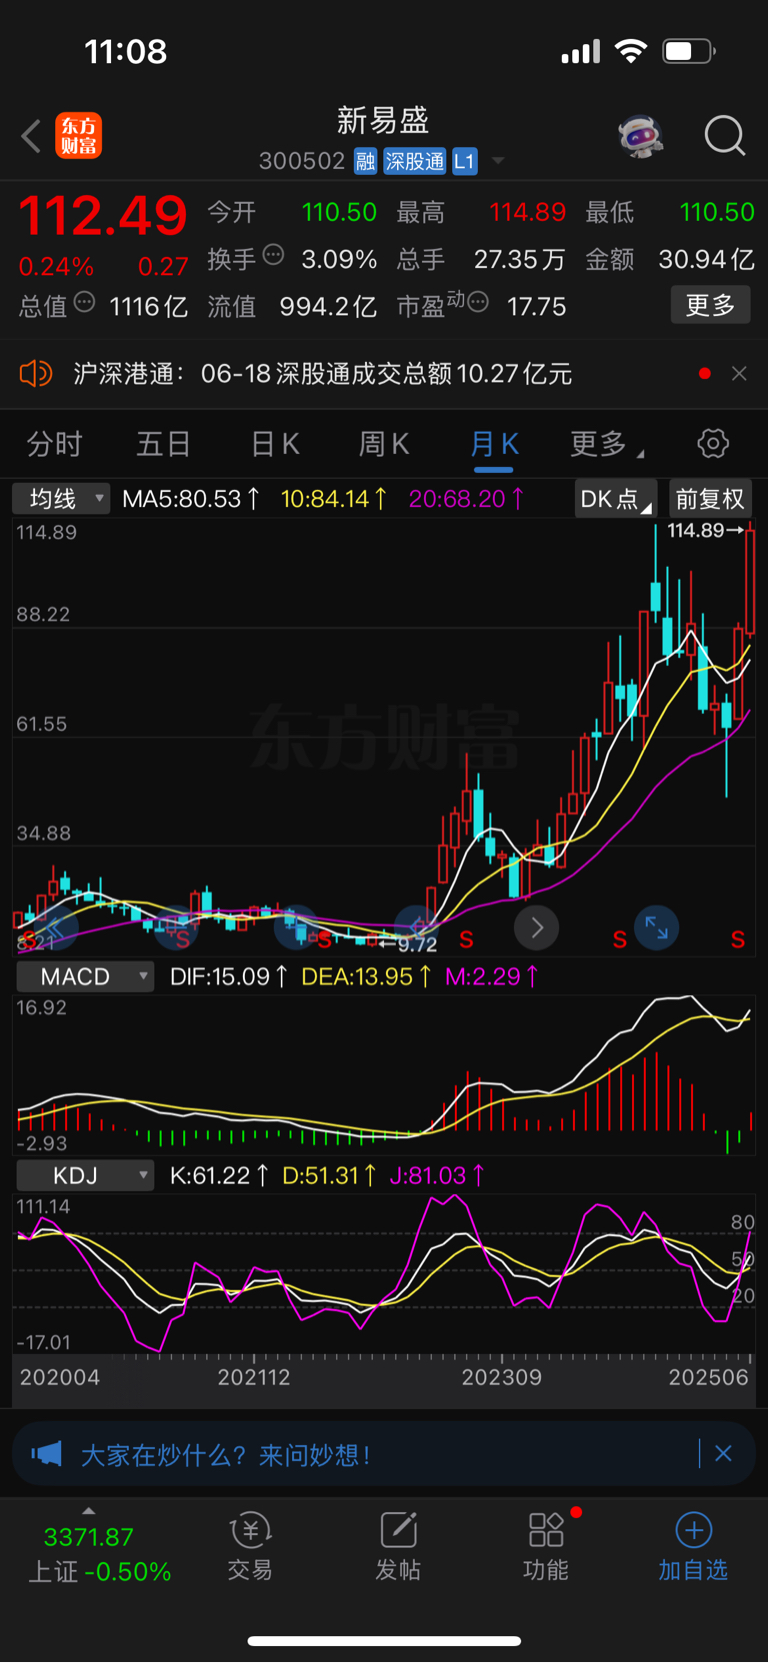Screen dimensions: 768x1663
Task: Open the 功能 functions tab
Action: point(546,1546)
